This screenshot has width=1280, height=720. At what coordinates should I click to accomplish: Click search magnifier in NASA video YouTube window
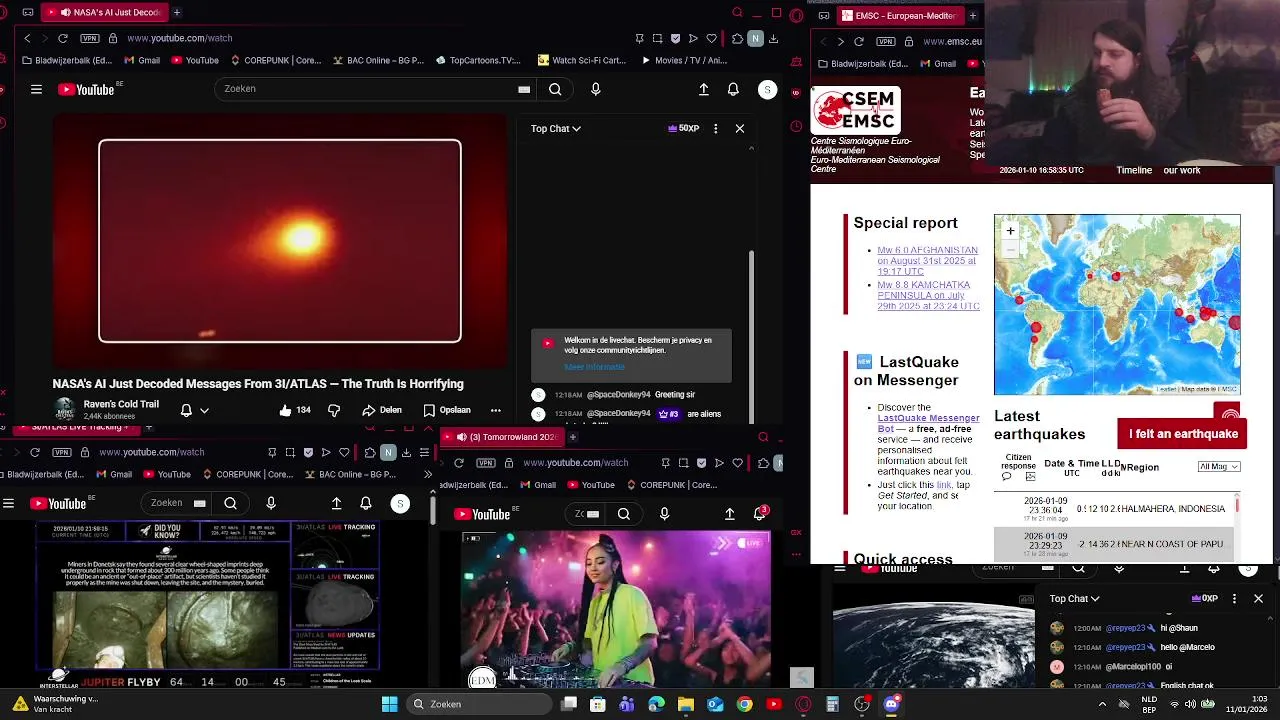tap(555, 89)
